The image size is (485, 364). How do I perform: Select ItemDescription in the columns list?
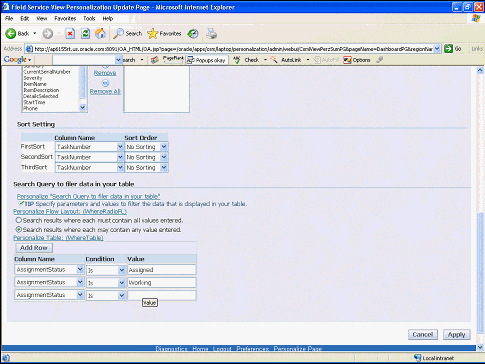click(41, 90)
